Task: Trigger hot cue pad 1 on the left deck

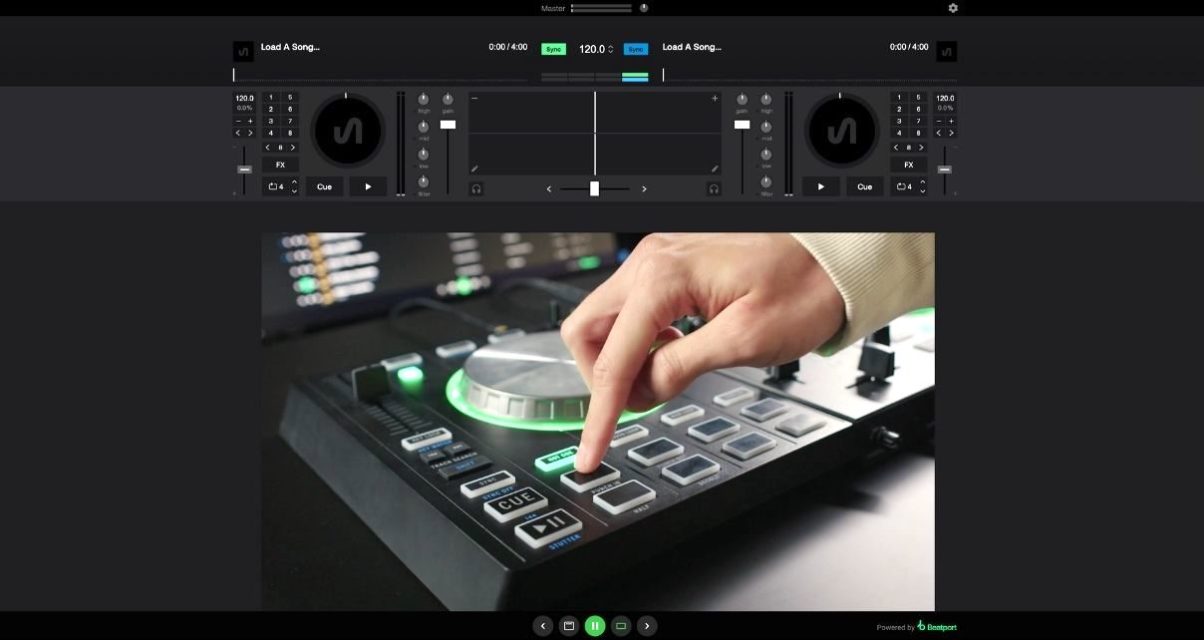Action: 271,97
